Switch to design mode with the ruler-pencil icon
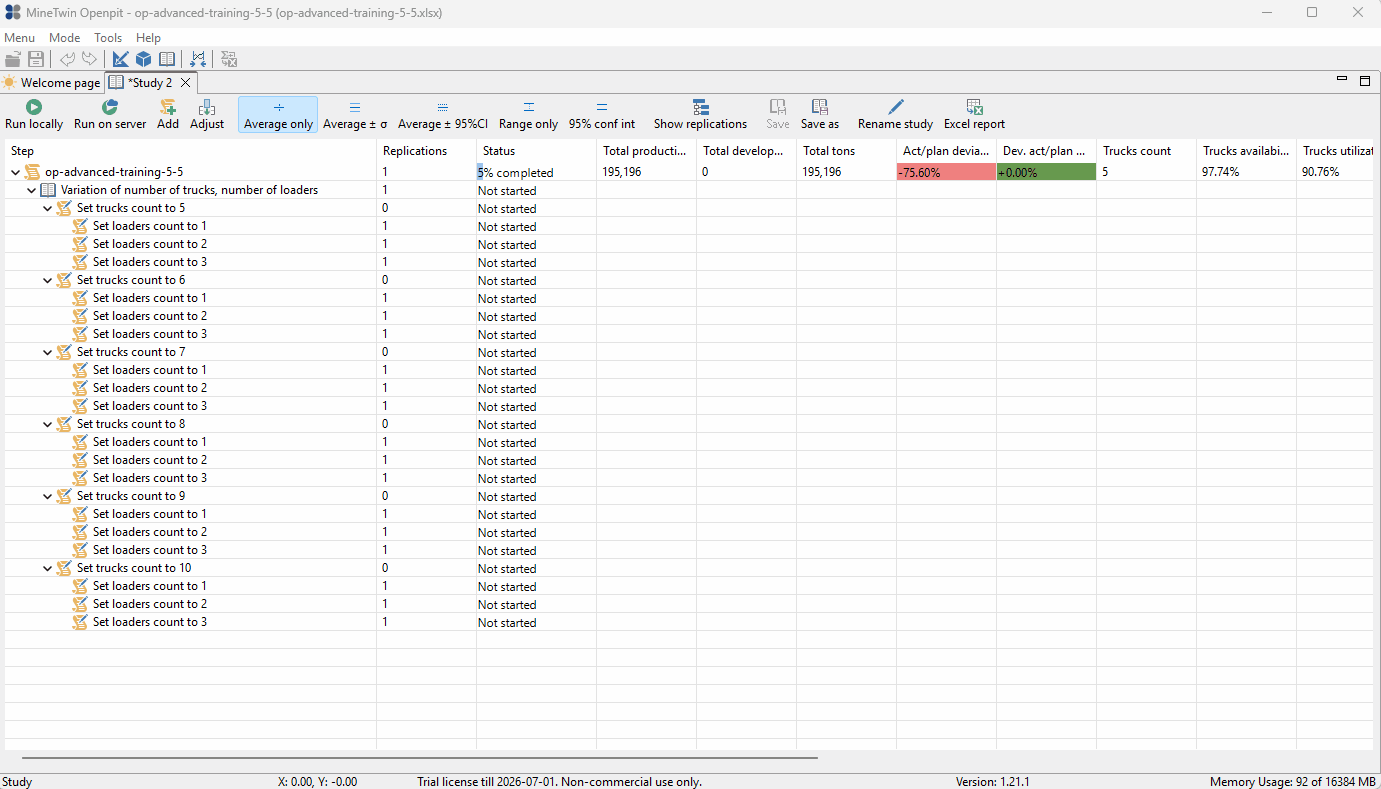Screen dimensions: 1381x789 tap(121, 60)
